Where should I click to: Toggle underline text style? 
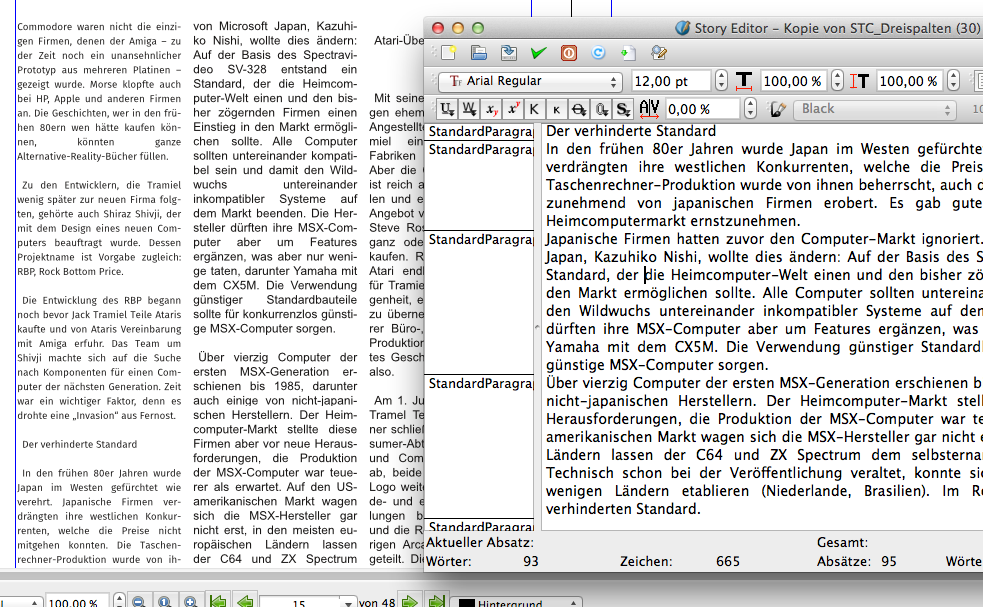coord(445,109)
